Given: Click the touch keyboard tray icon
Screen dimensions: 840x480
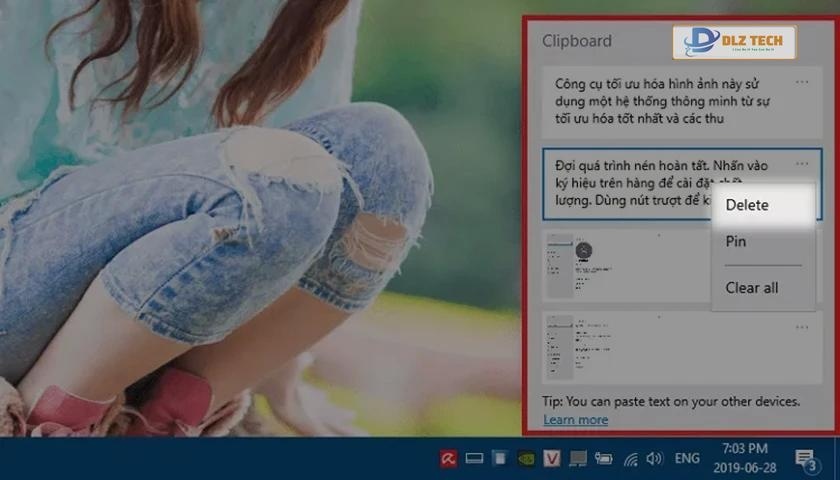Looking at the screenshot, I should 475,459.
